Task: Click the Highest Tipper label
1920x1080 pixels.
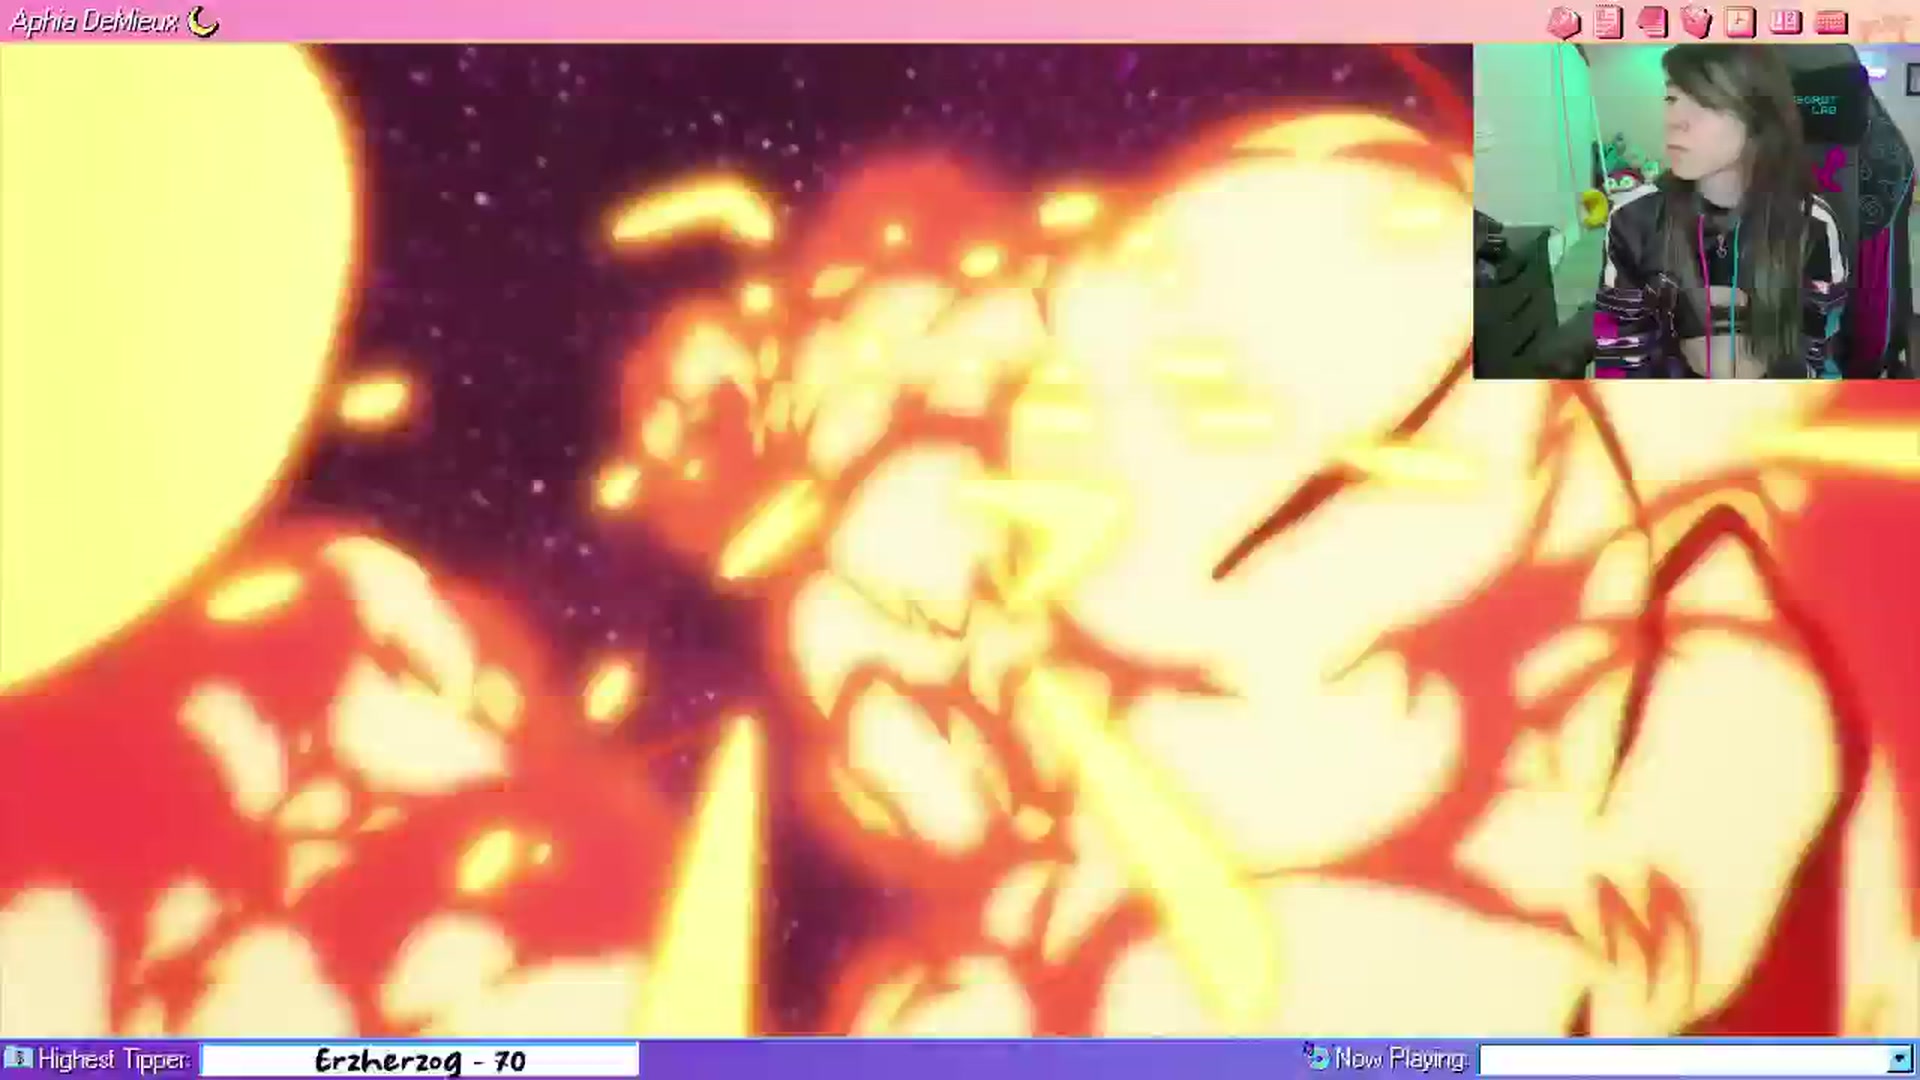Action: [113, 1059]
